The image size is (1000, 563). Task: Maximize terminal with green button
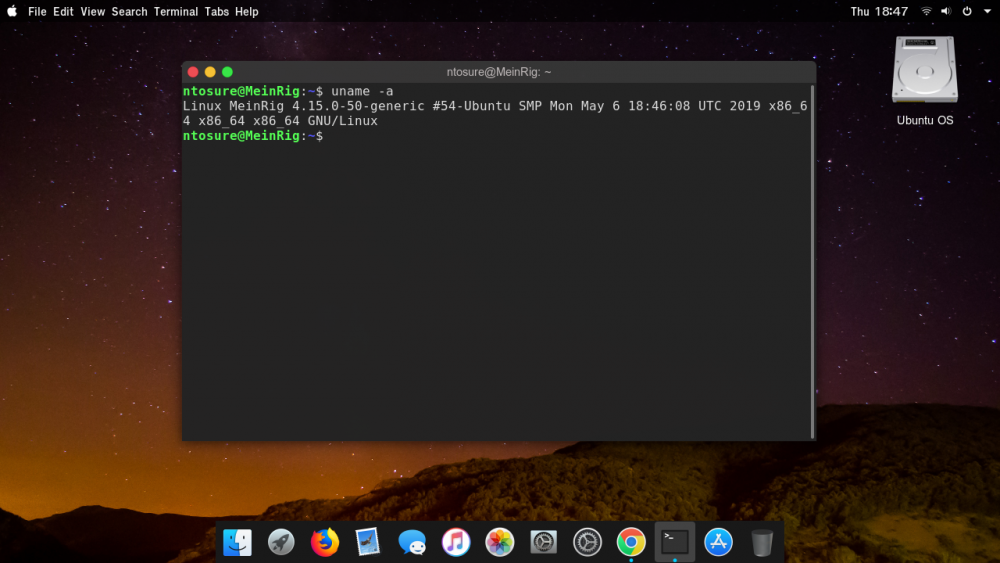(x=227, y=72)
